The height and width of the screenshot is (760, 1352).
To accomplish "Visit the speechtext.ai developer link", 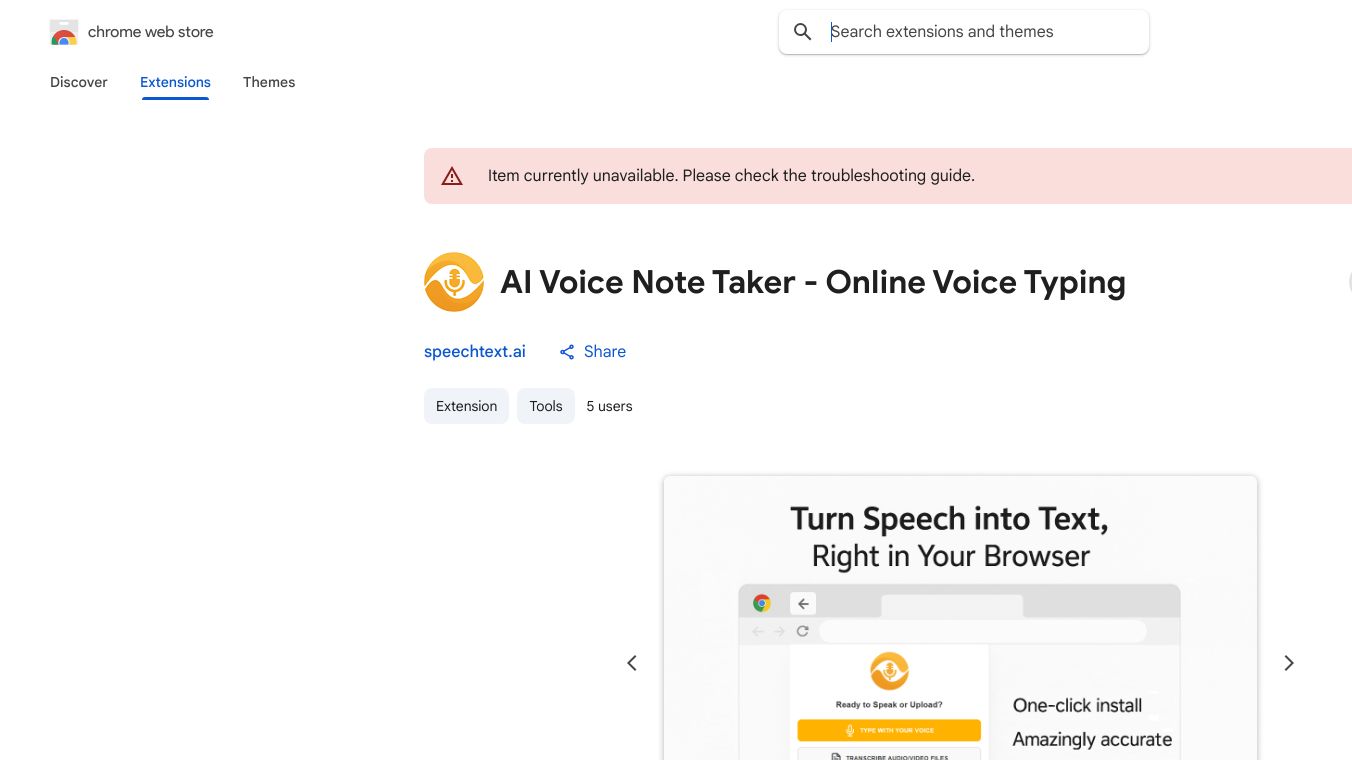I will 475,351.
